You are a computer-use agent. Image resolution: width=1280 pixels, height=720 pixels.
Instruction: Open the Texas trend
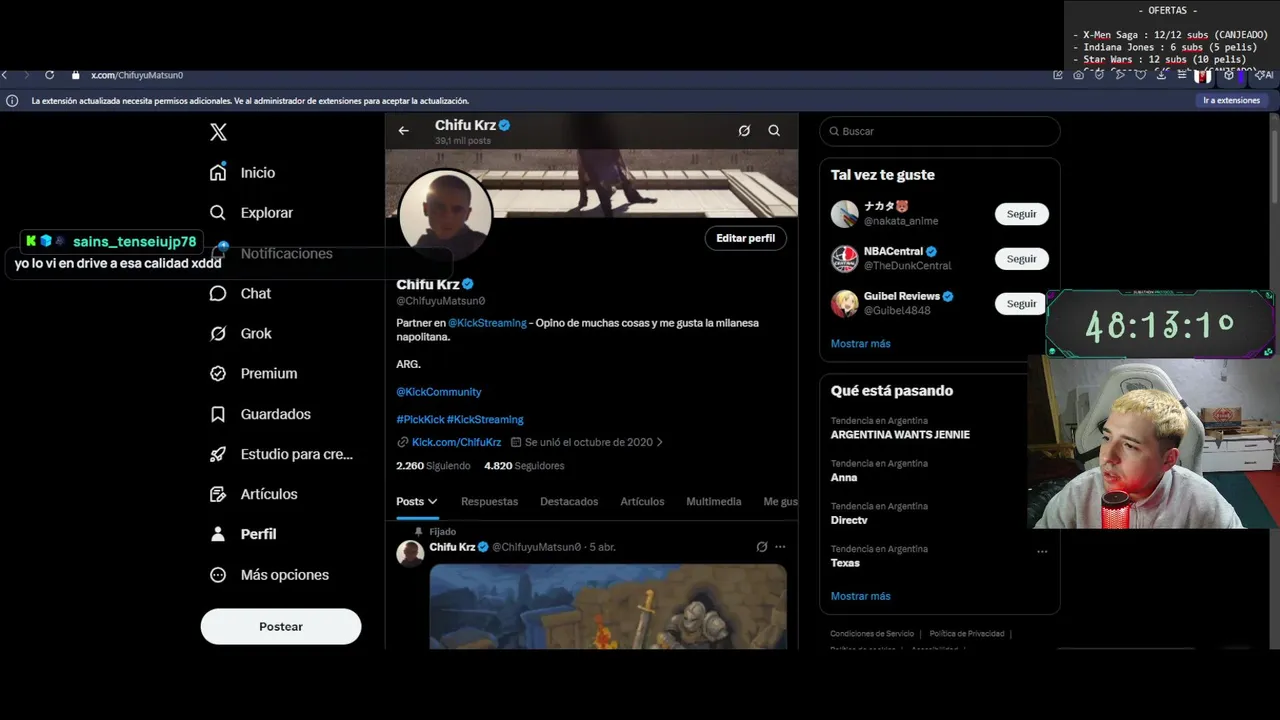click(845, 563)
